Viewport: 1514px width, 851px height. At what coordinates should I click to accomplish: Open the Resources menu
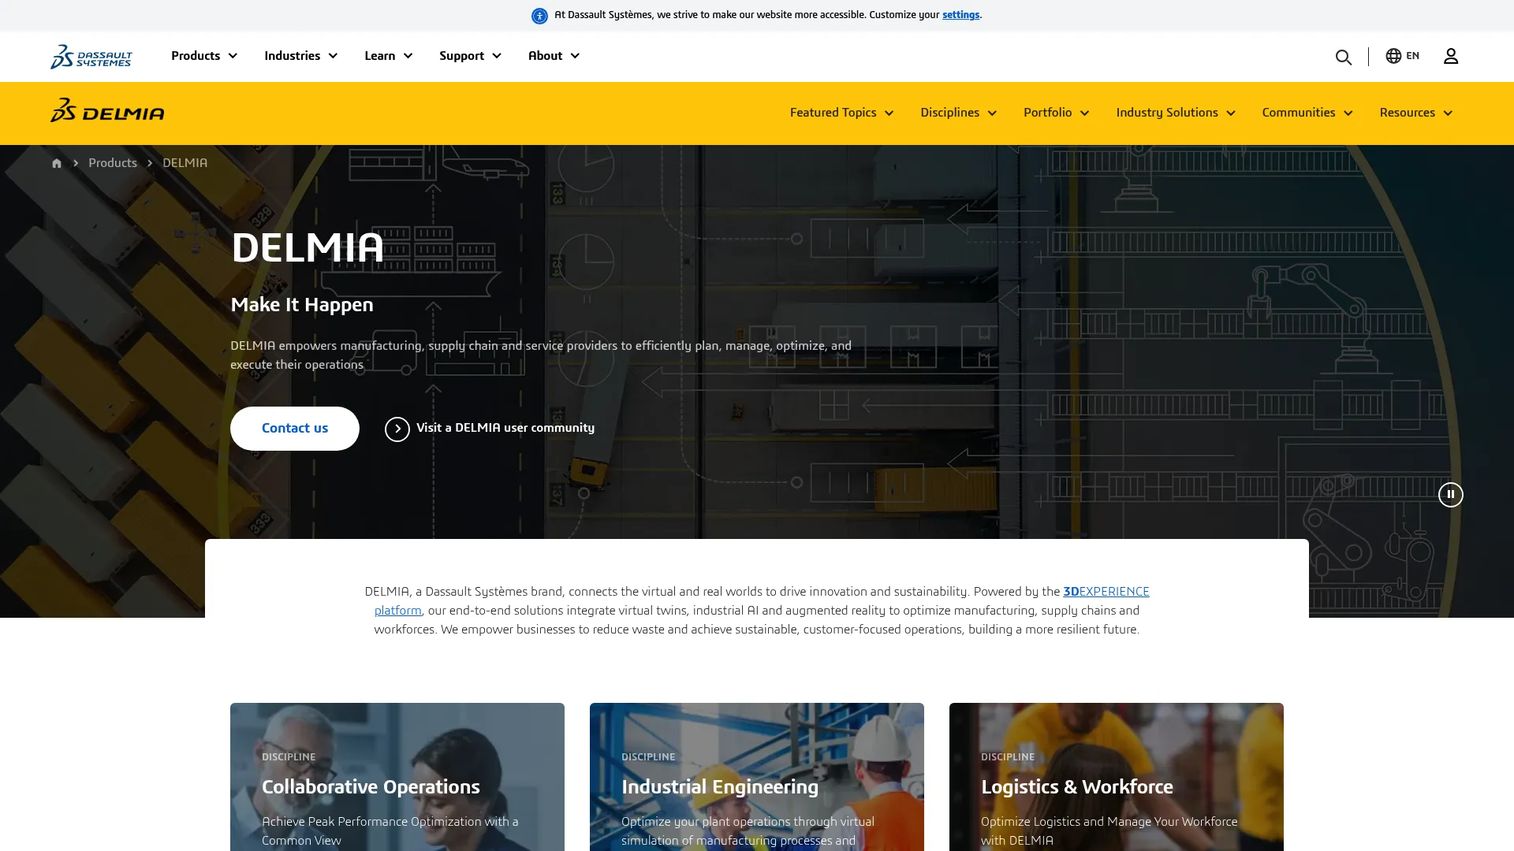click(x=1415, y=113)
